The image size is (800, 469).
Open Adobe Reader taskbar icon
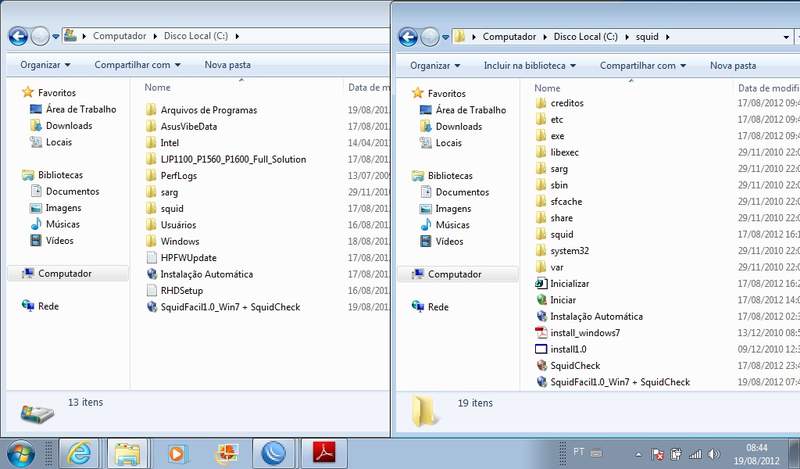click(x=324, y=453)
